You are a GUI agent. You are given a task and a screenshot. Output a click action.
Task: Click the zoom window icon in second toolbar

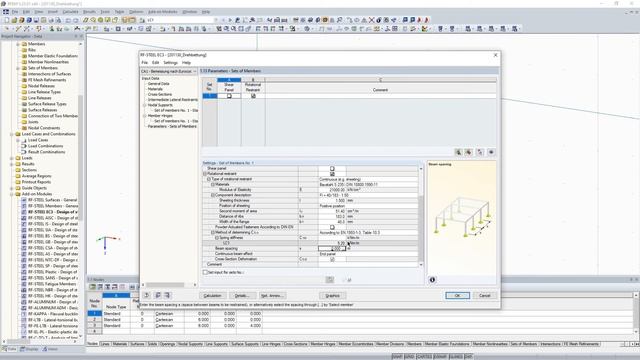click(x=226, y=29)
